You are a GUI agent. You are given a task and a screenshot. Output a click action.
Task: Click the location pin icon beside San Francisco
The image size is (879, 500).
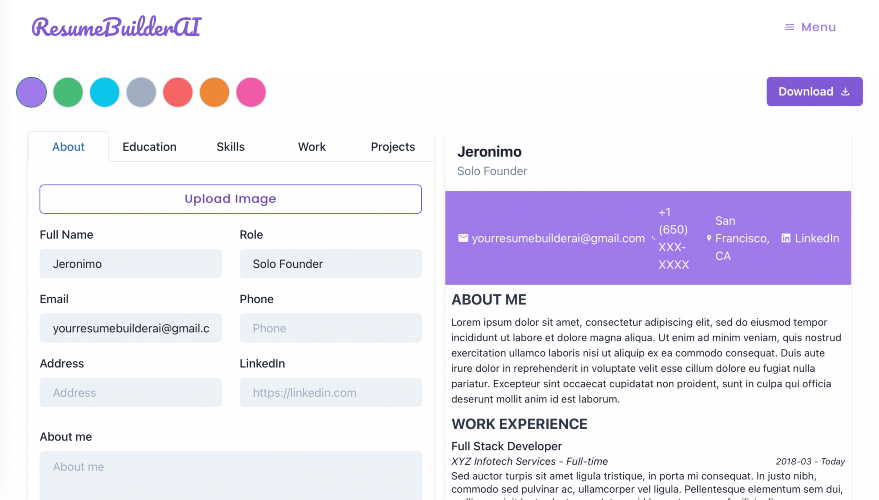[709, 238]
